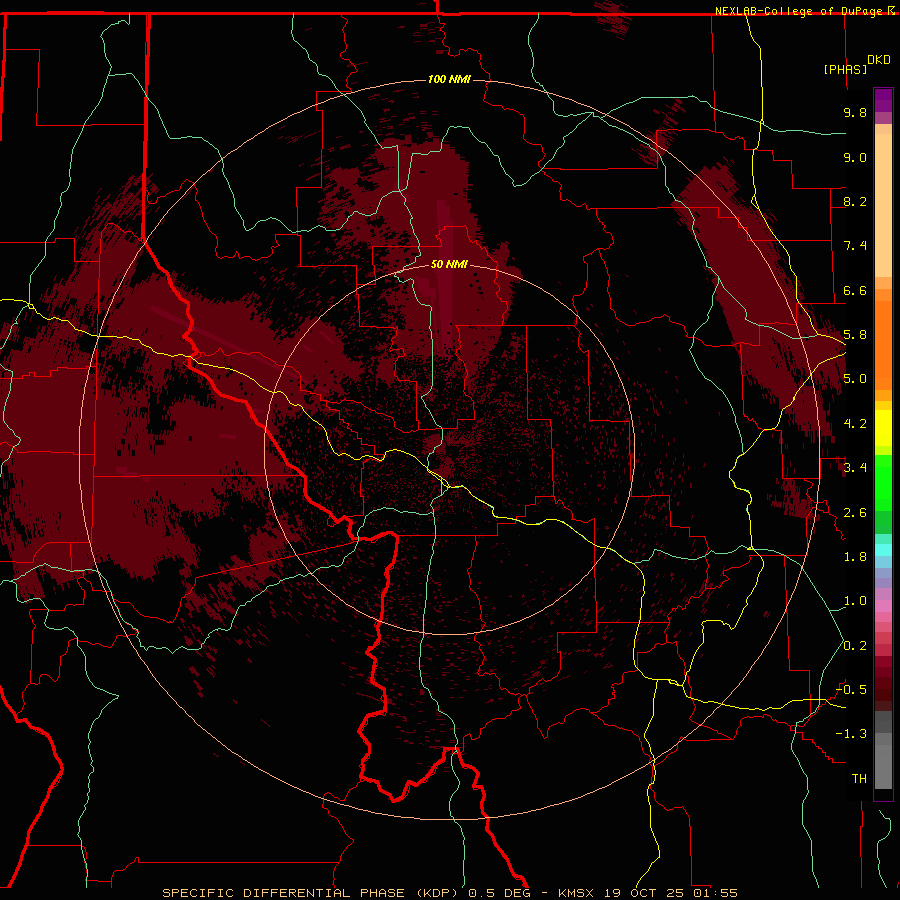
Task: Click the light peach segment of the color bar
Action: (x=883, y=205)
